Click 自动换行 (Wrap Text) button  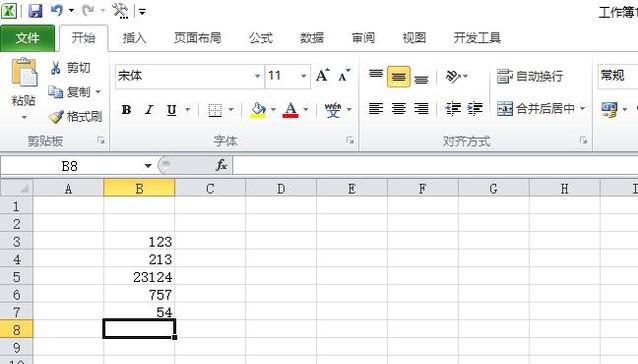530,76
